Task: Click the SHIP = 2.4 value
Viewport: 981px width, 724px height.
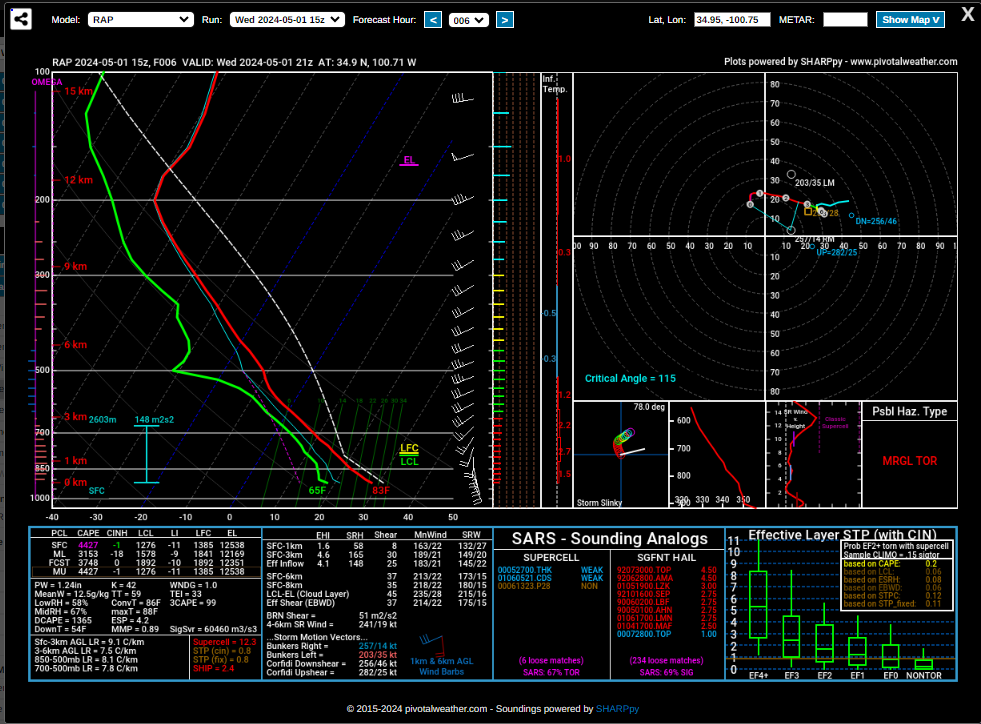Action: (213, 668)
